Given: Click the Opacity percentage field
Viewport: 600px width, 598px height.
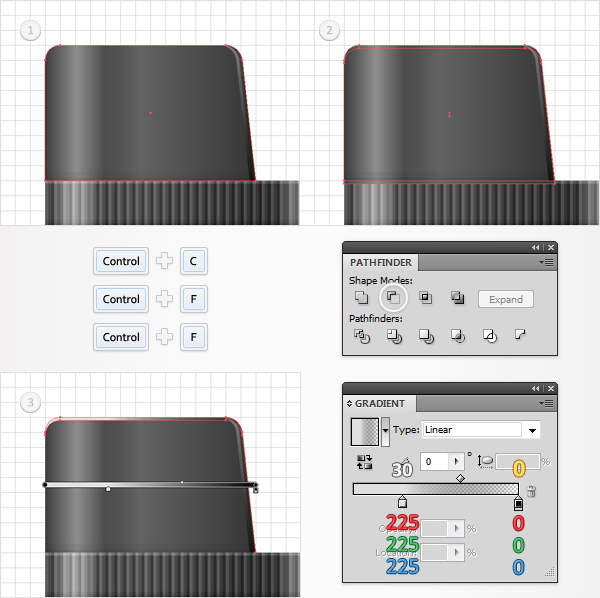Looking at the screenshot, I should coord(434,529).
